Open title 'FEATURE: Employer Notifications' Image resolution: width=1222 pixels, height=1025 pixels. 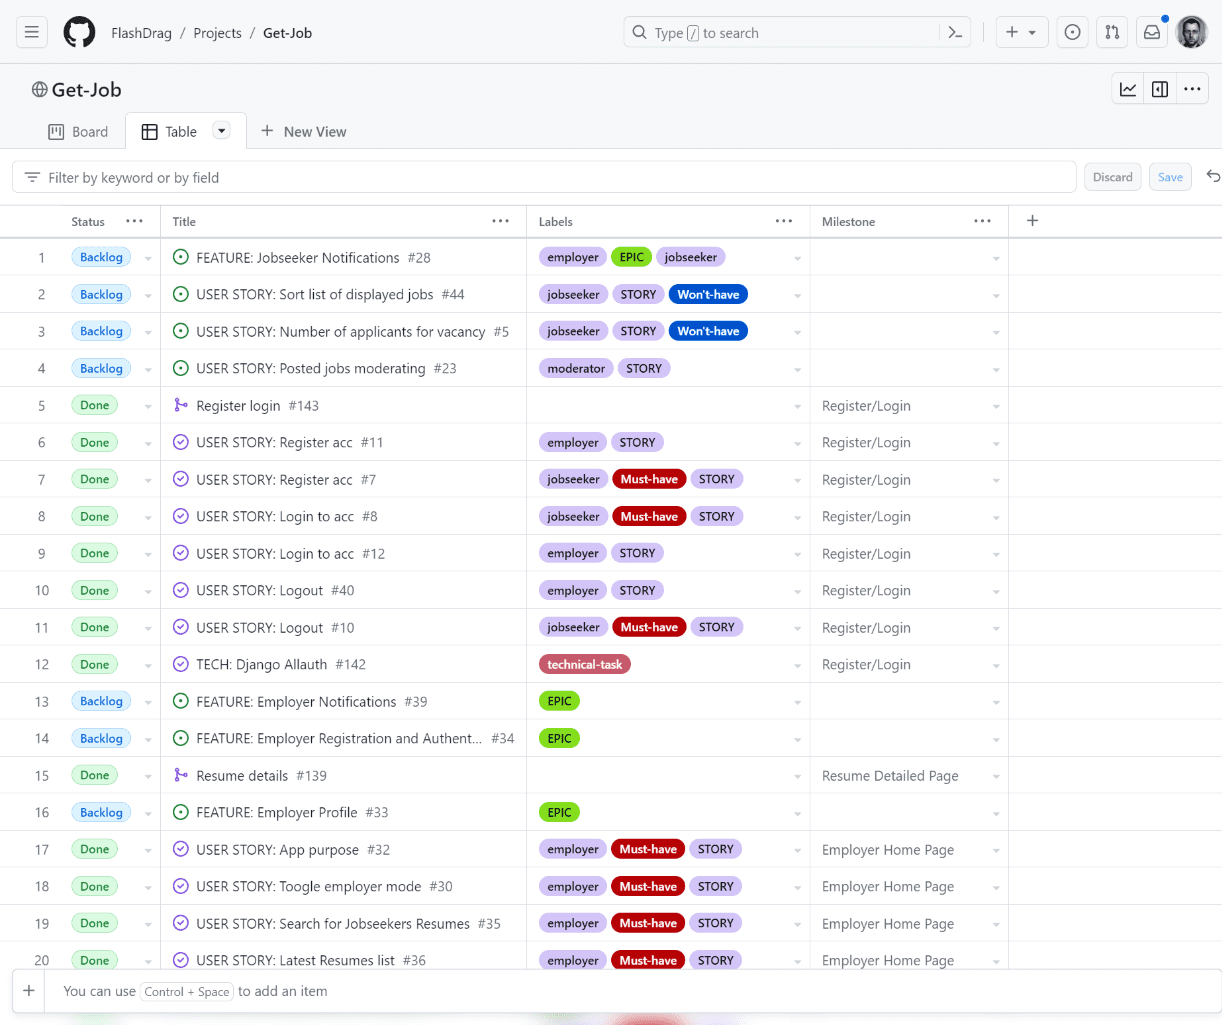point(296,701)
